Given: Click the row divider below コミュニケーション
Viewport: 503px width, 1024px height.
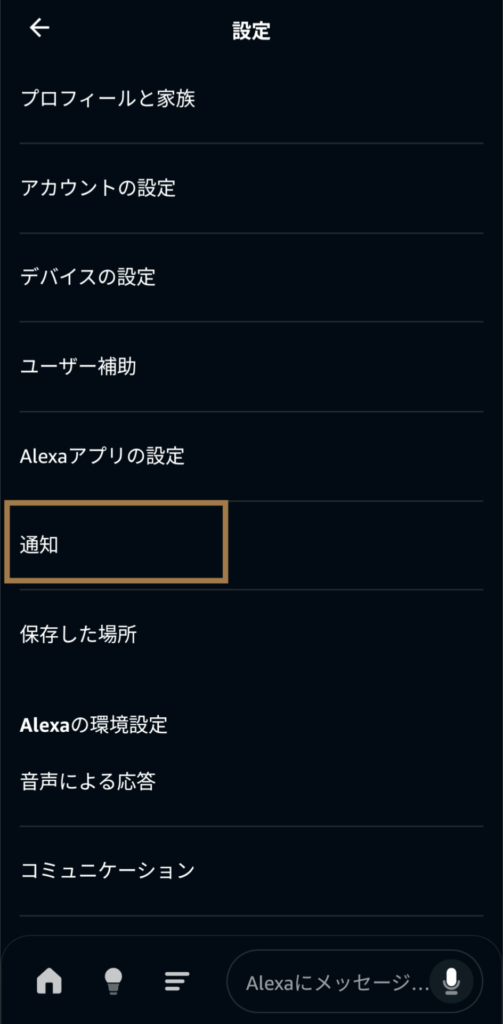Looking at the screenshot, I should [x=252, y=916].
